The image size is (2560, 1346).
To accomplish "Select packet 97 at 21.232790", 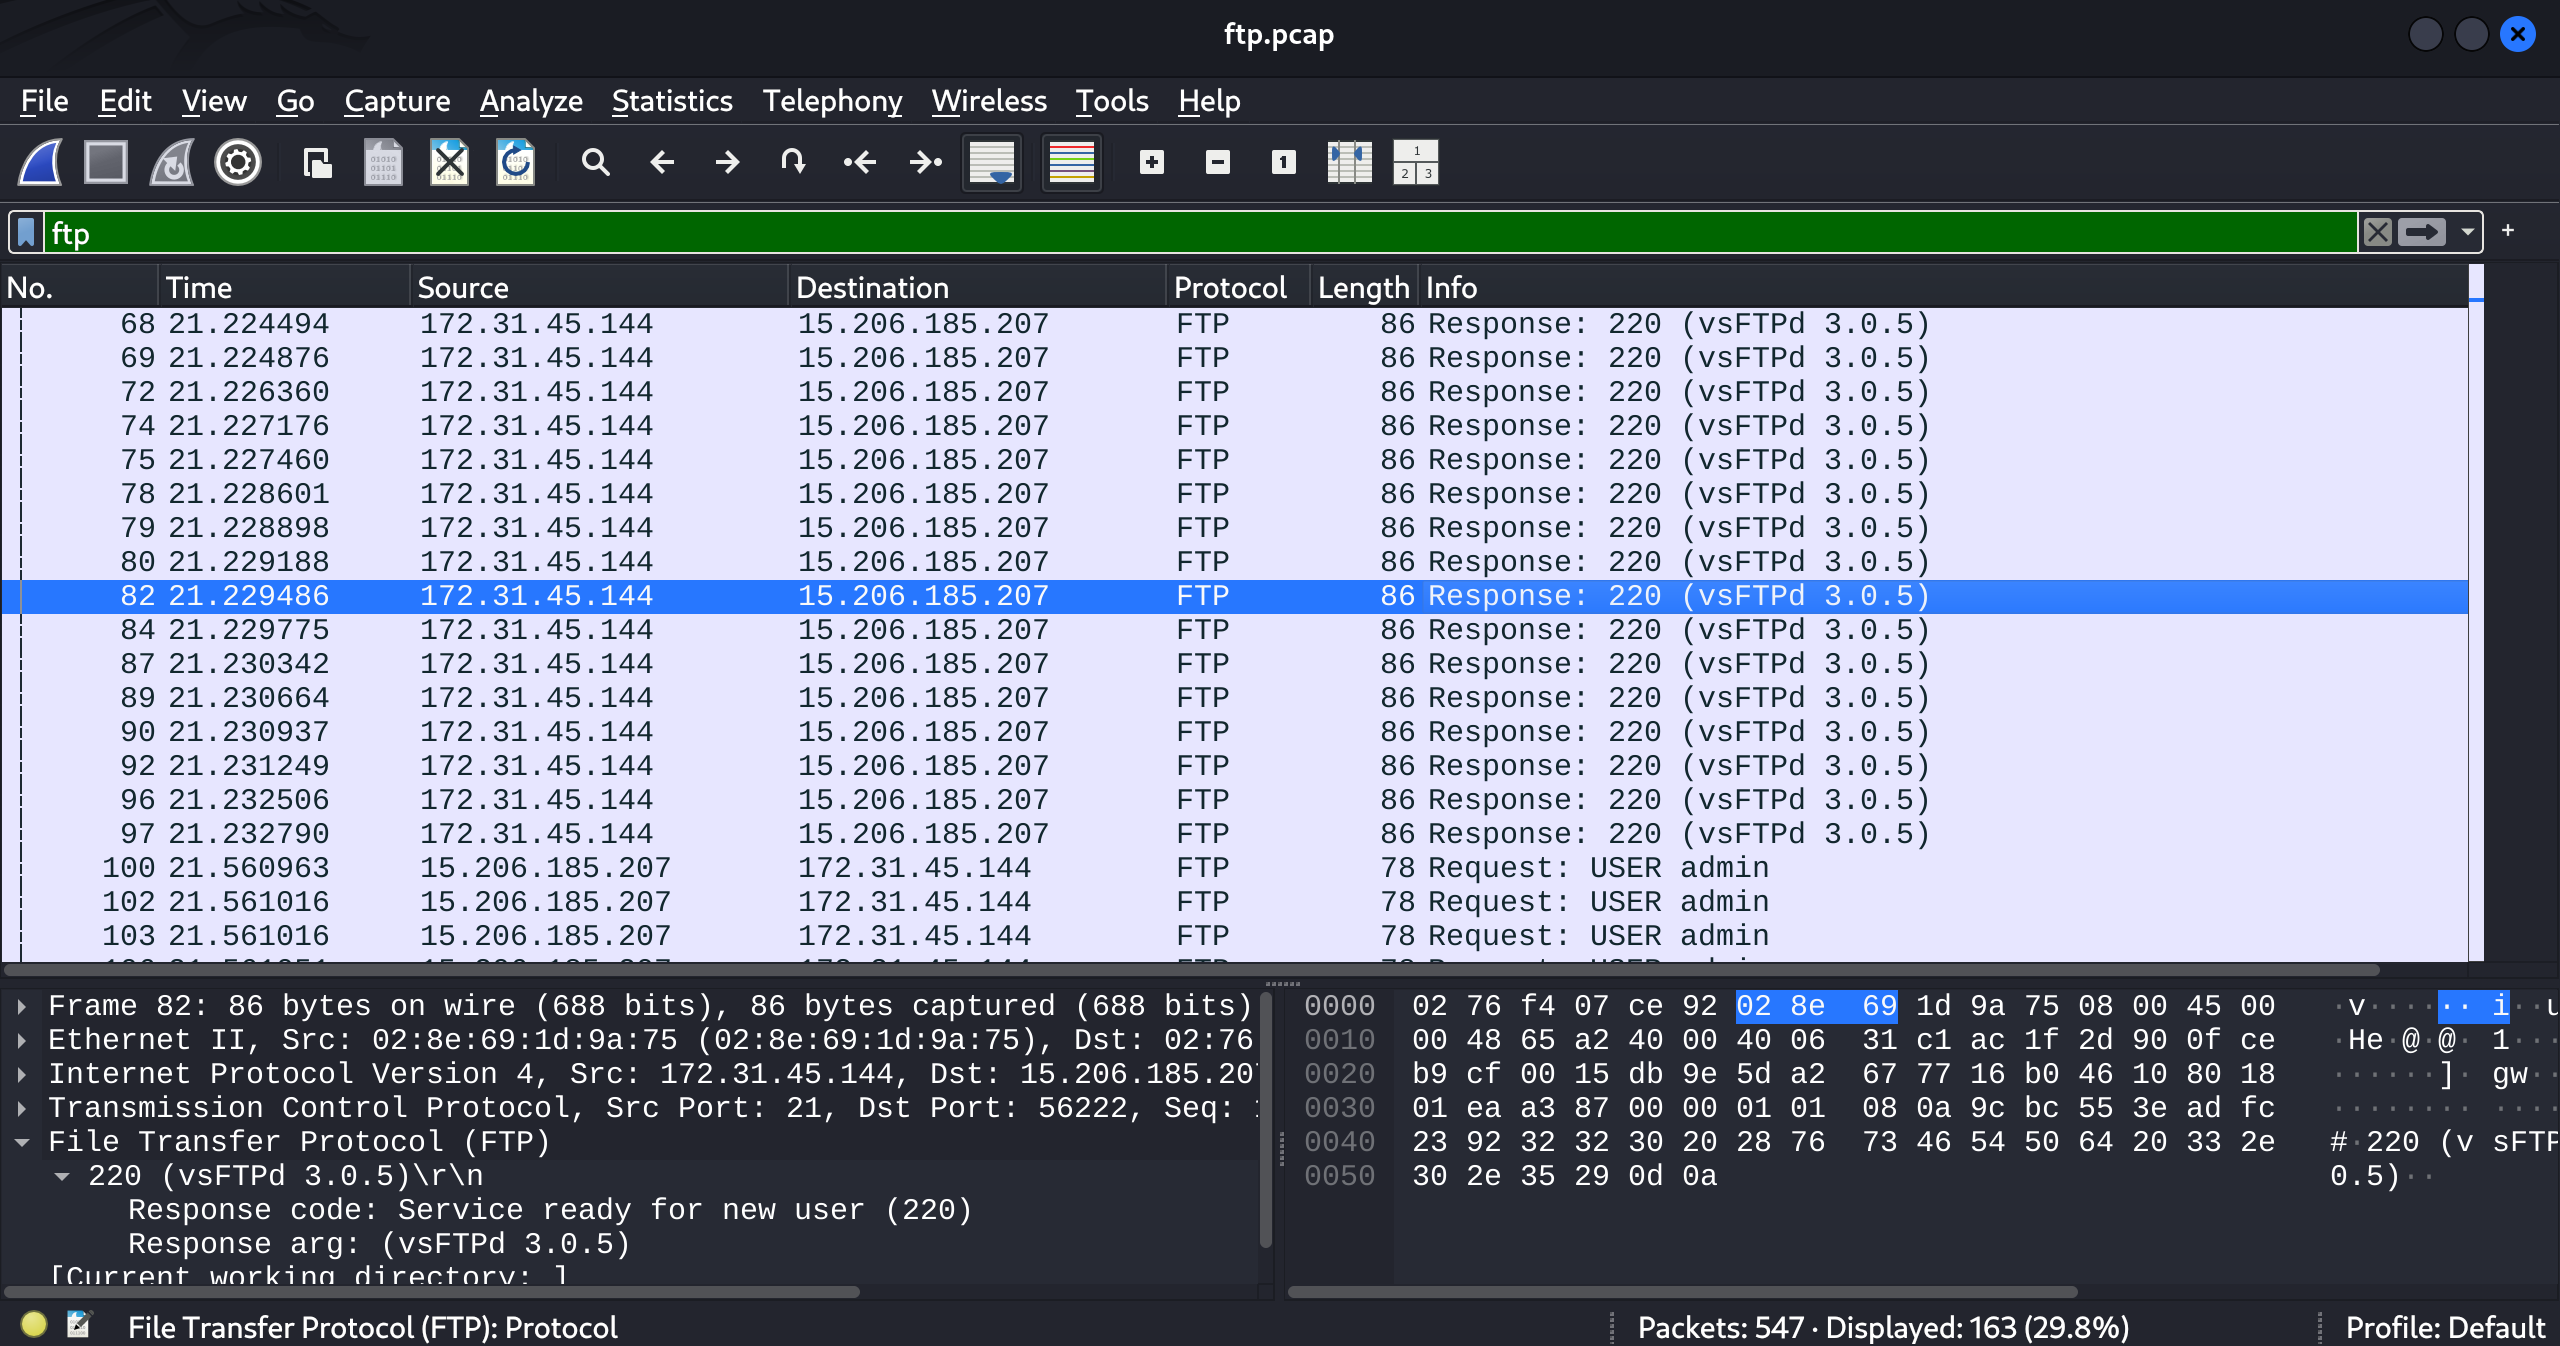I will [1234, 834].
